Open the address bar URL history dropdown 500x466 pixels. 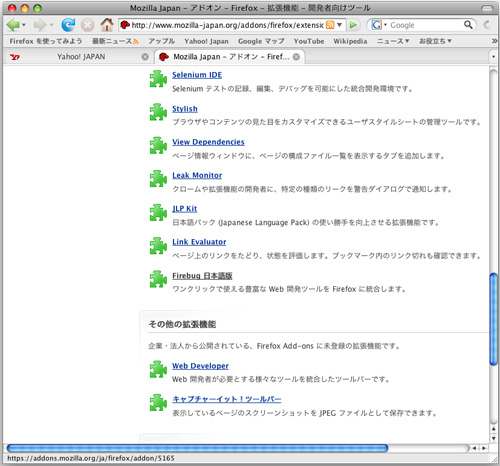point(339,25)
